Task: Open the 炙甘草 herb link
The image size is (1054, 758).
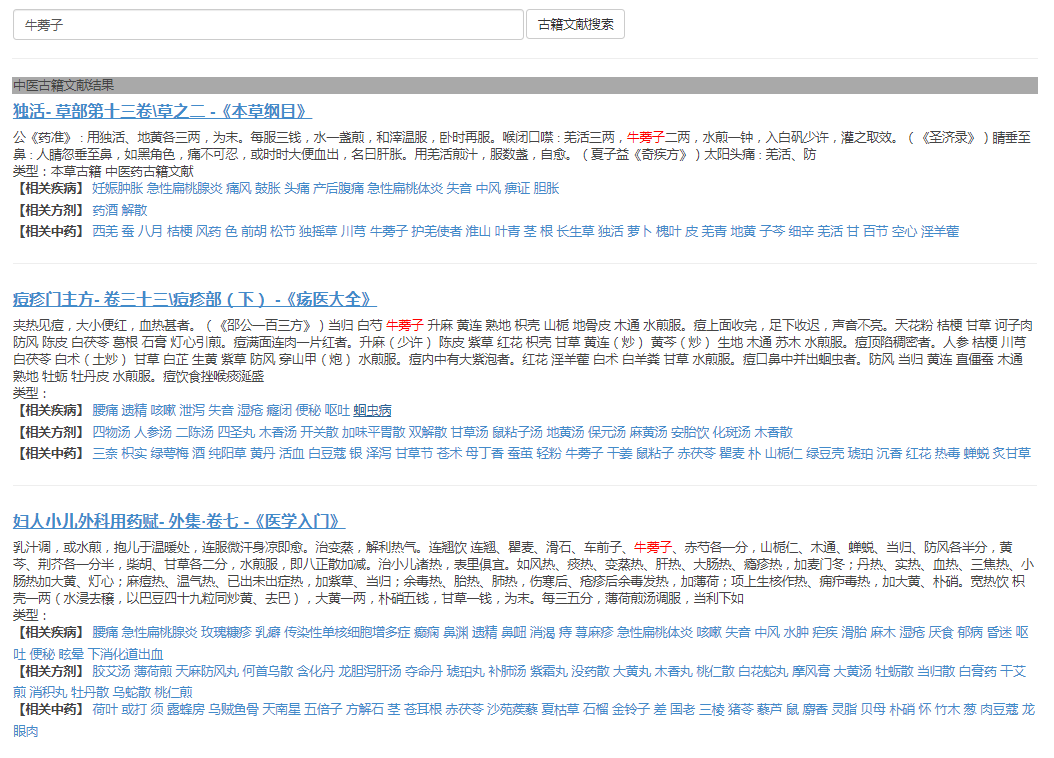Action: pos(1012,453)
